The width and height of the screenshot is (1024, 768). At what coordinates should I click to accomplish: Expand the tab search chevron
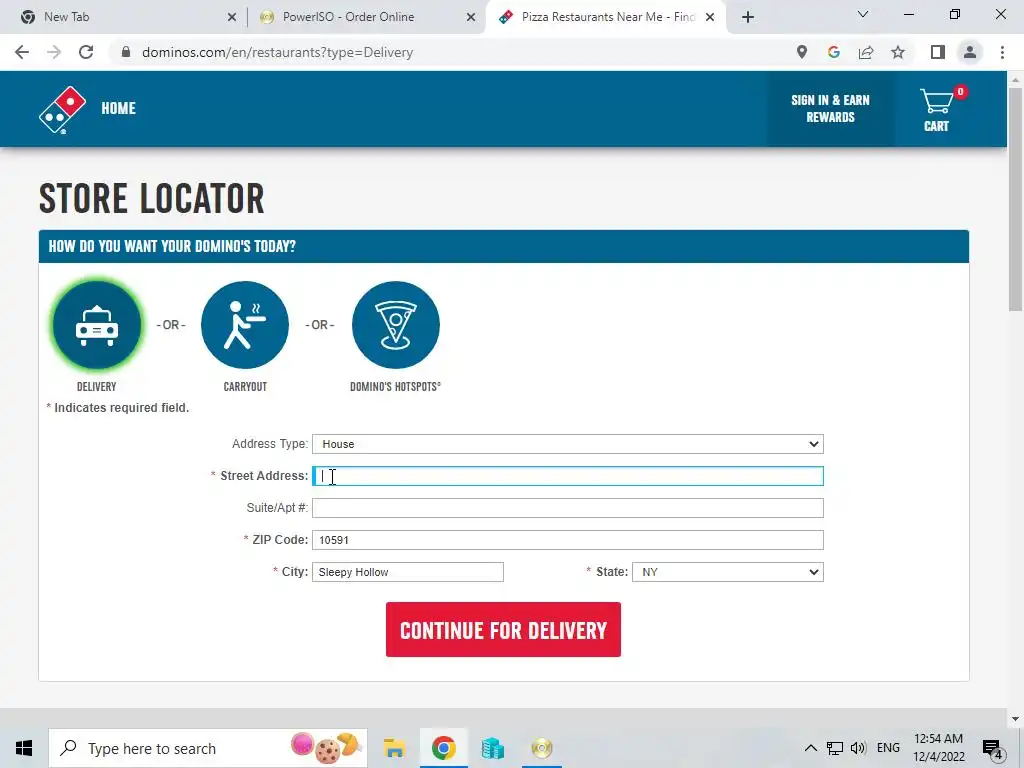[x=863, y=14]
